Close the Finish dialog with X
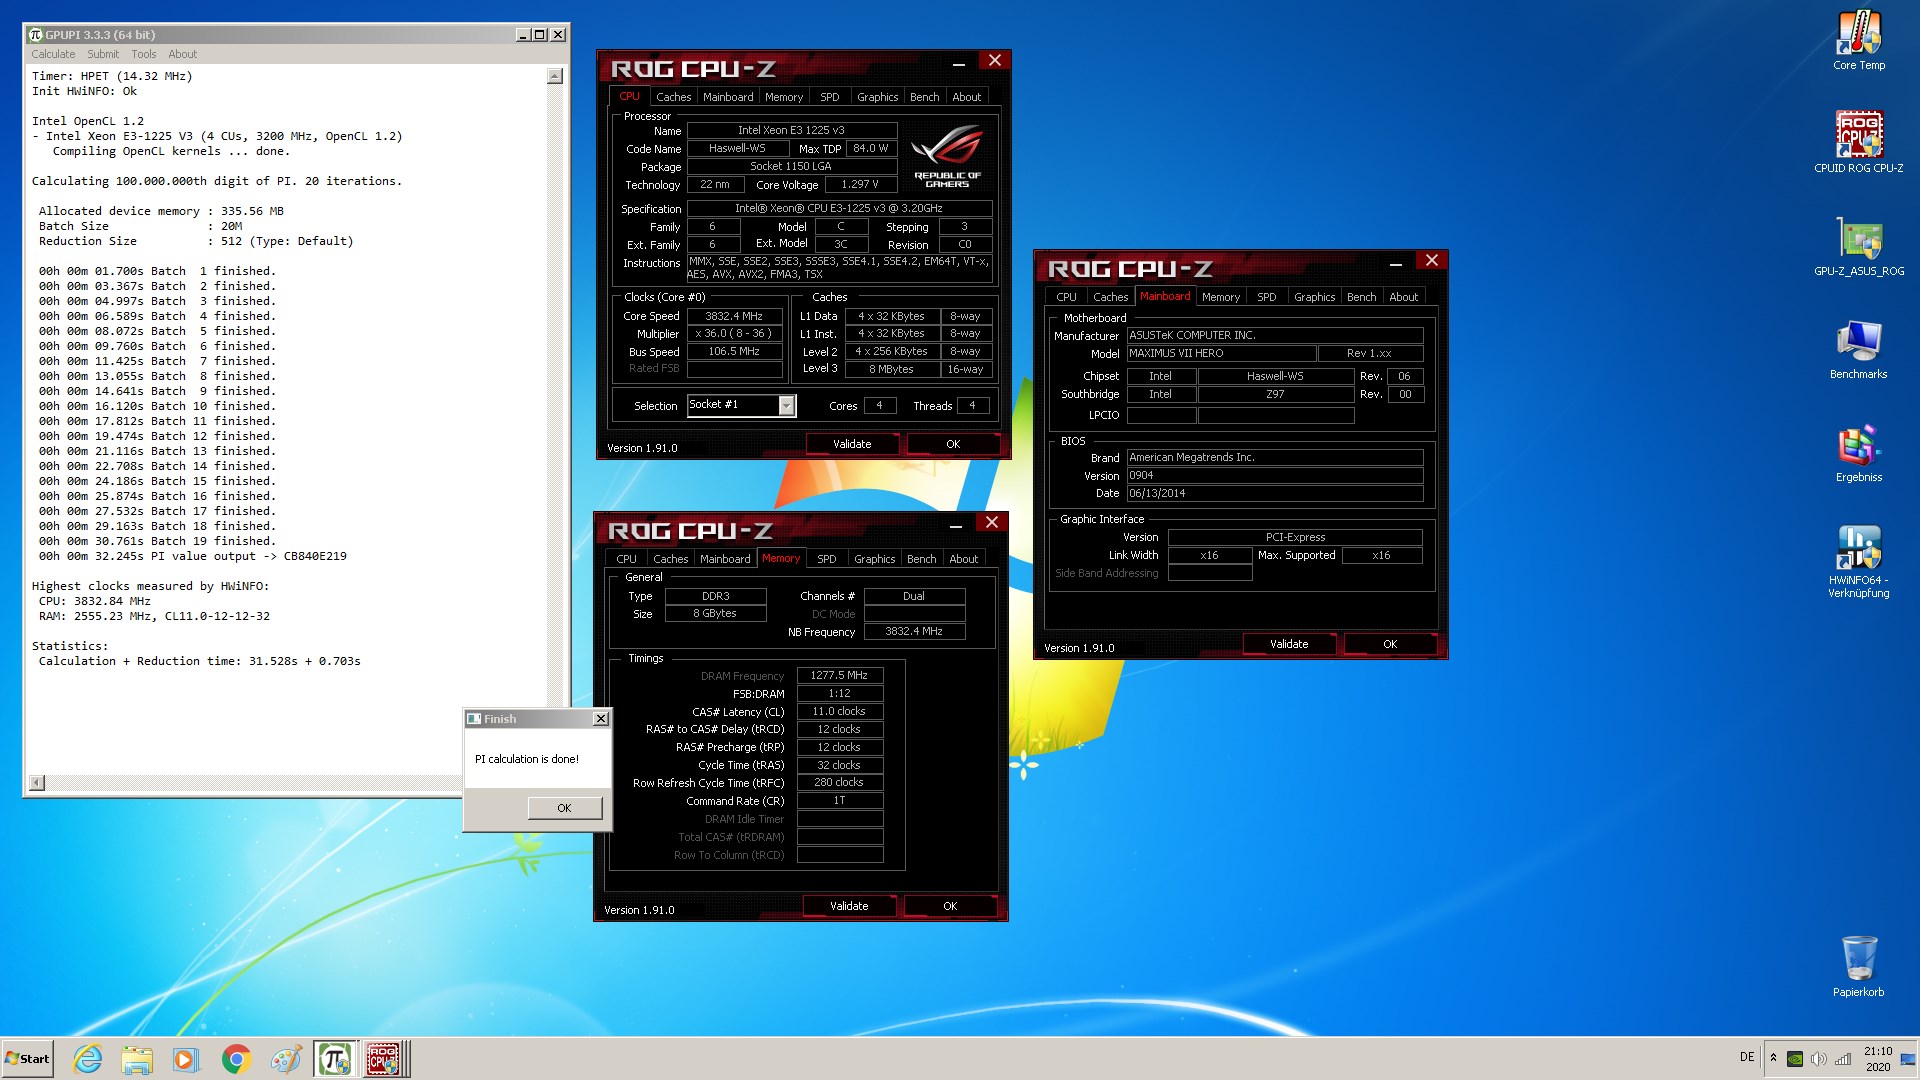This screenshot has width=1920, height=1080. click(x=600, y=719)
